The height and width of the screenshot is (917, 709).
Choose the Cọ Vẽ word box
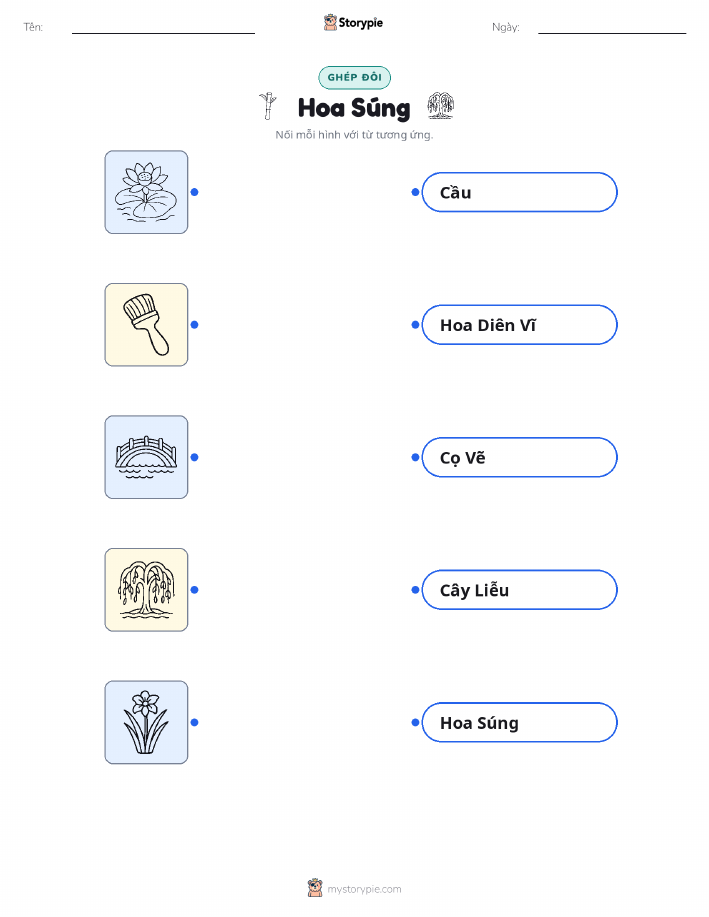[519, 457]
